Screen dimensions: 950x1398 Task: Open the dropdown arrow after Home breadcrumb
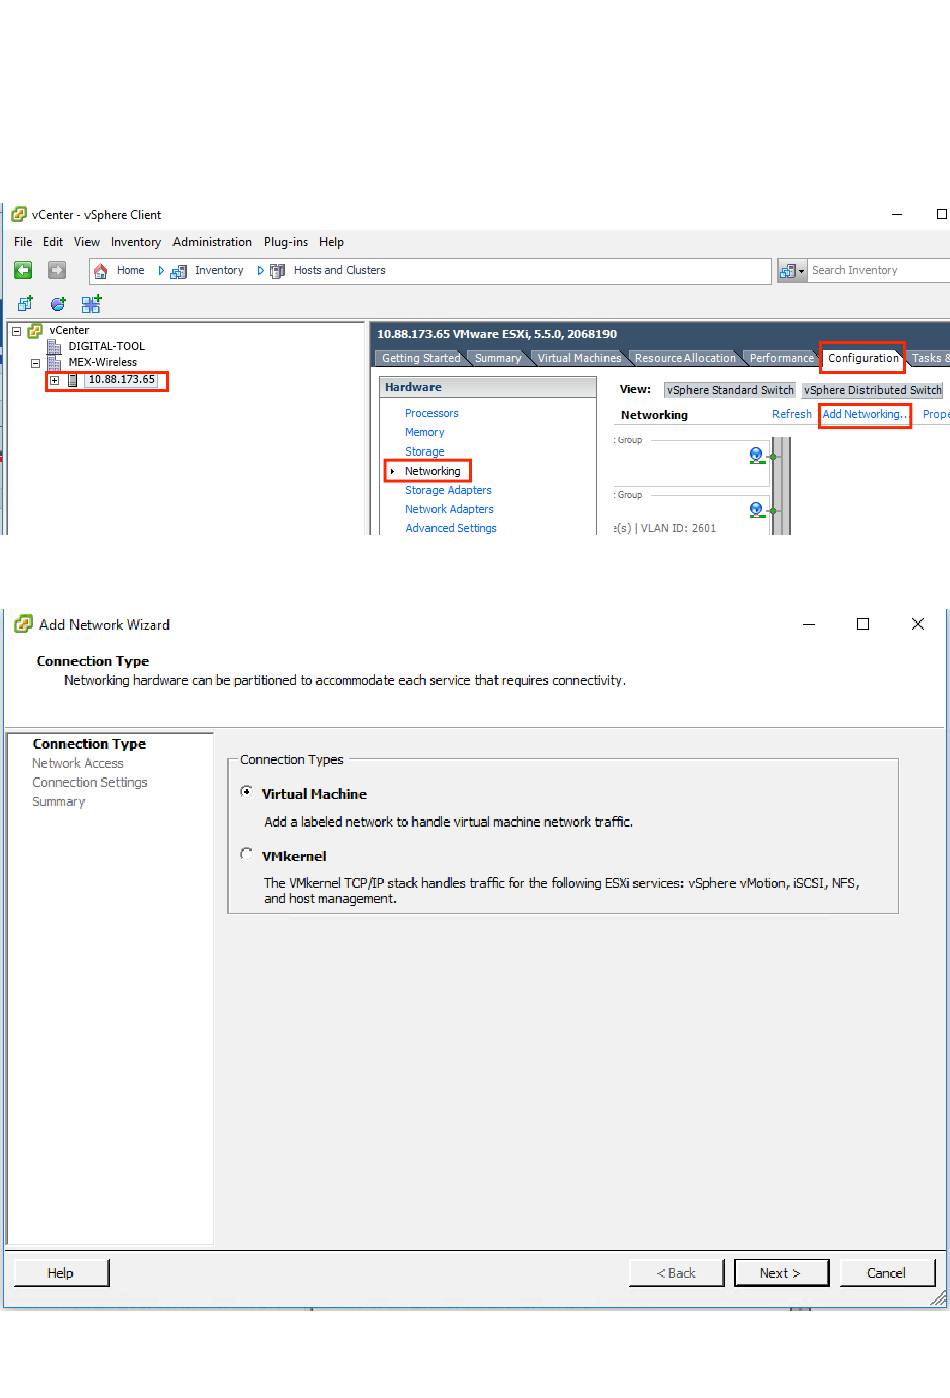click(x=161, y=271)
